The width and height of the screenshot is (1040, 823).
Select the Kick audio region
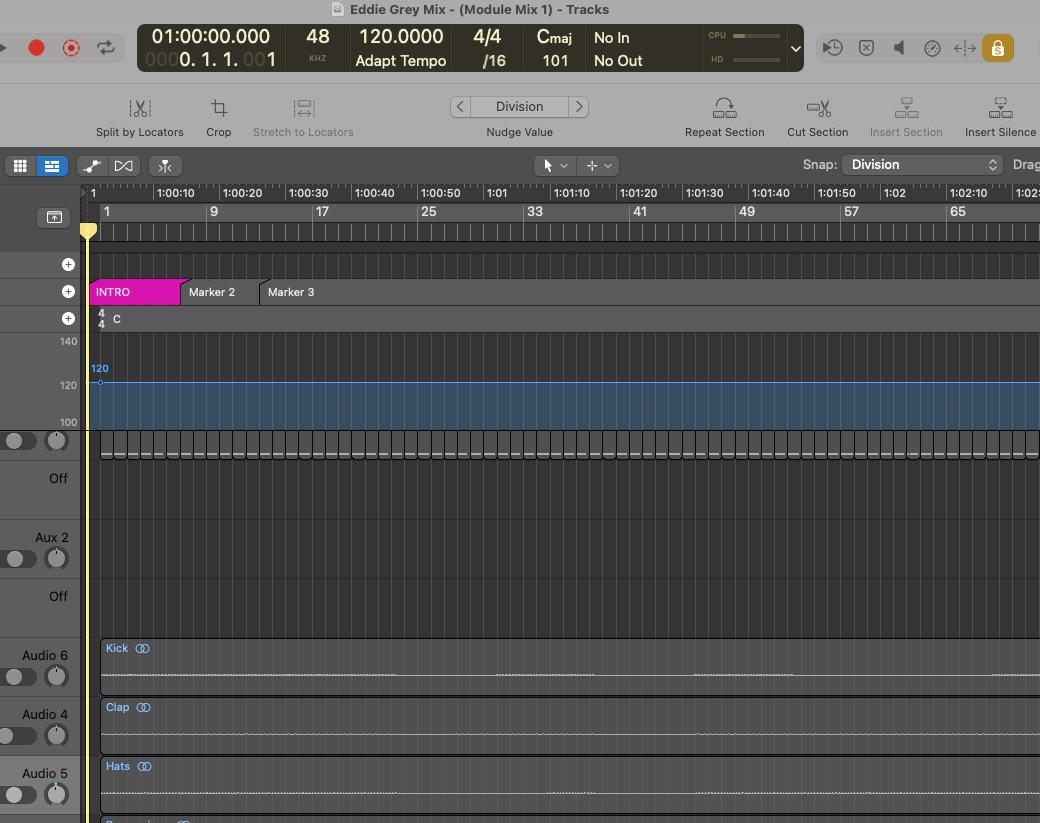click(x=570, y=667)
